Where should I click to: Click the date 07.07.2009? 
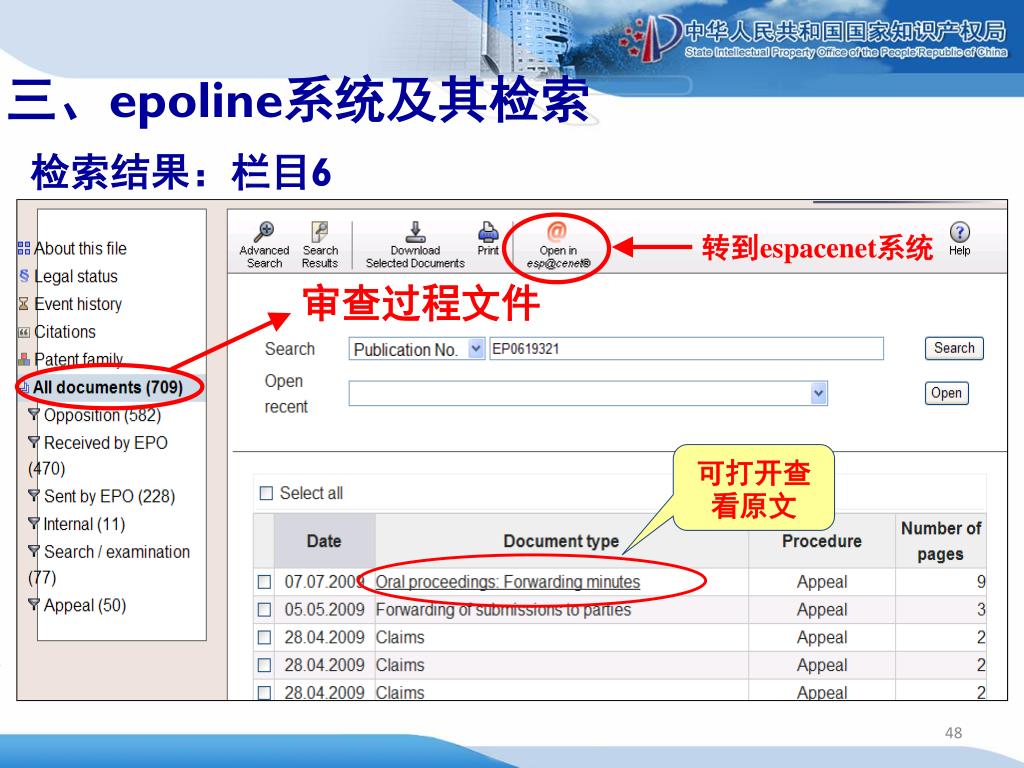pyautogui.click(x=324, y=582)
